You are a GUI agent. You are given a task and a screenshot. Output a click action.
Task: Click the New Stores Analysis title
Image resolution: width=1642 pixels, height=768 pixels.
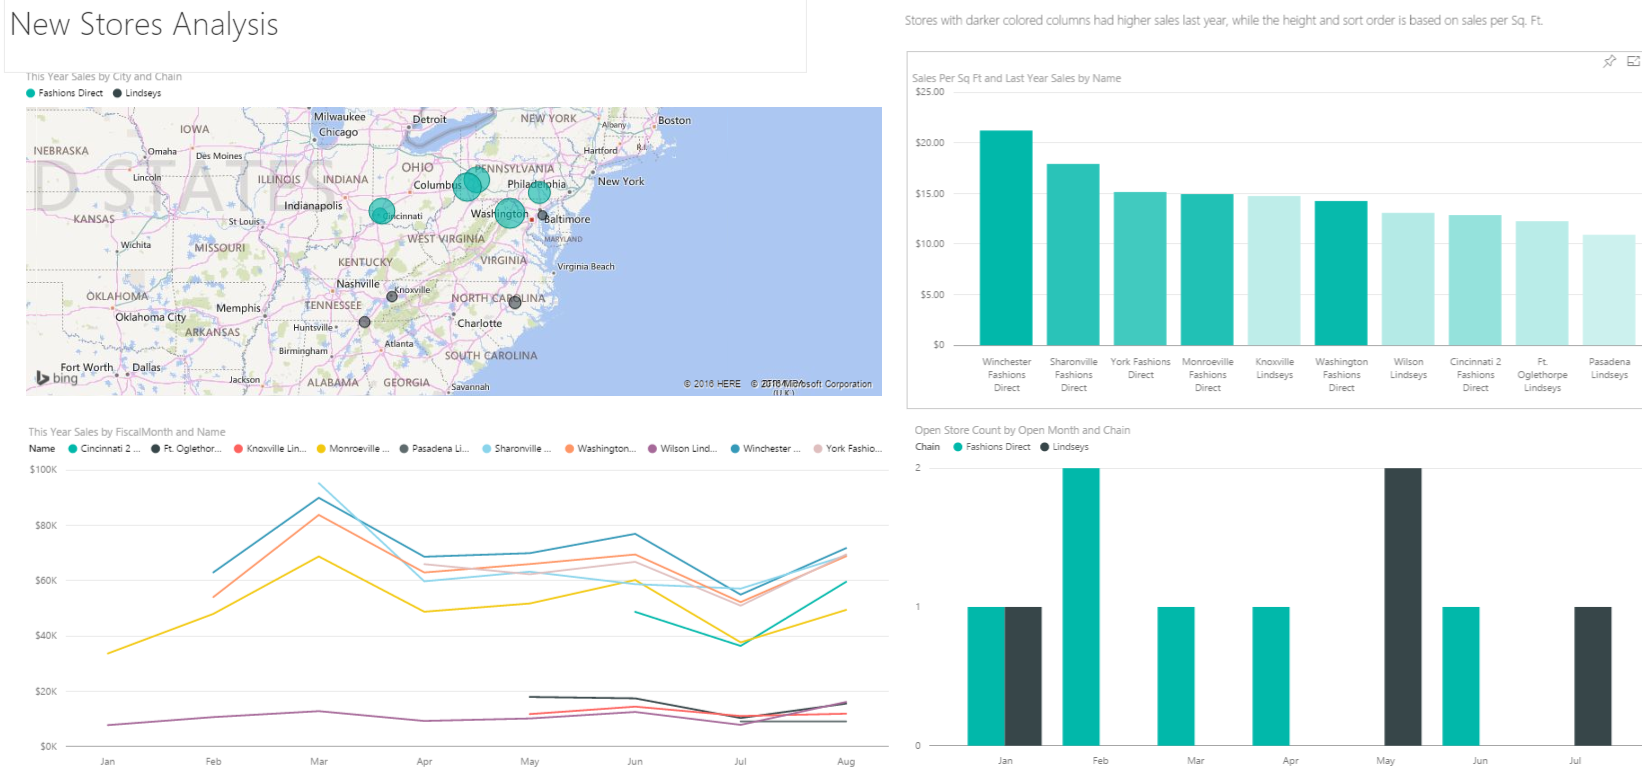pyautogui.click(x=144, y=24)
